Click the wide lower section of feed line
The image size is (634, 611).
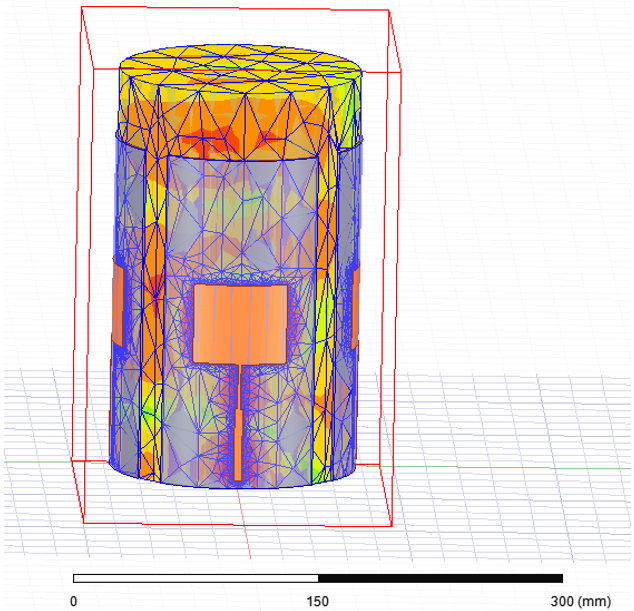pyautogui.click(x=239, y=440)
